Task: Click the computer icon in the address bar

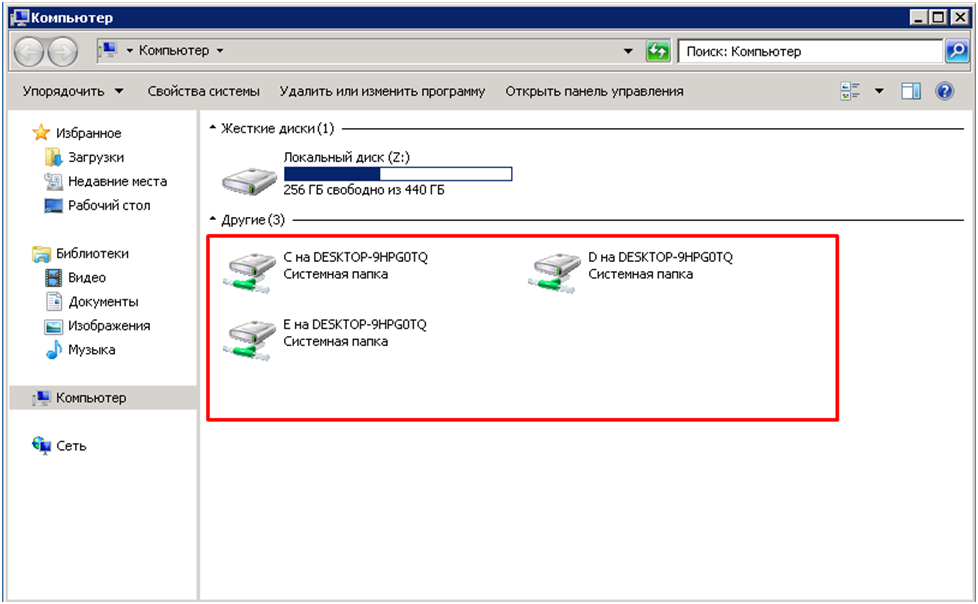Action: pyautogui.click(x=108, y=50)
